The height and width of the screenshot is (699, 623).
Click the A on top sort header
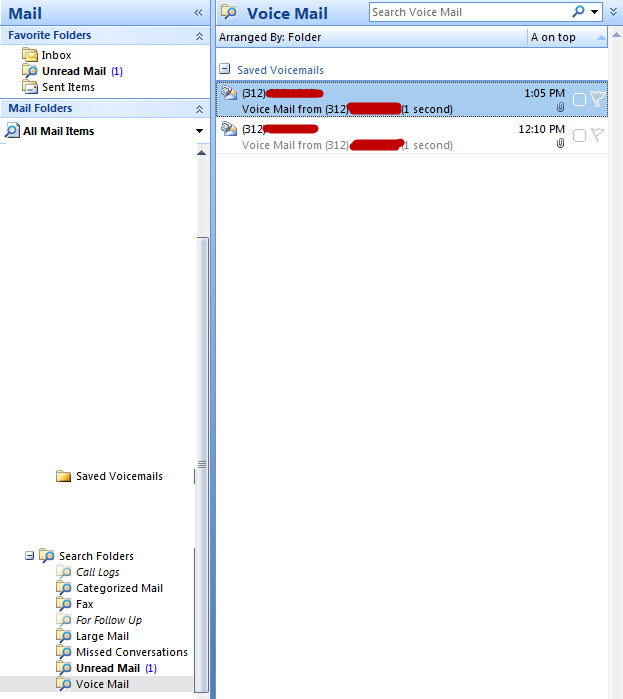click(553, 37)
